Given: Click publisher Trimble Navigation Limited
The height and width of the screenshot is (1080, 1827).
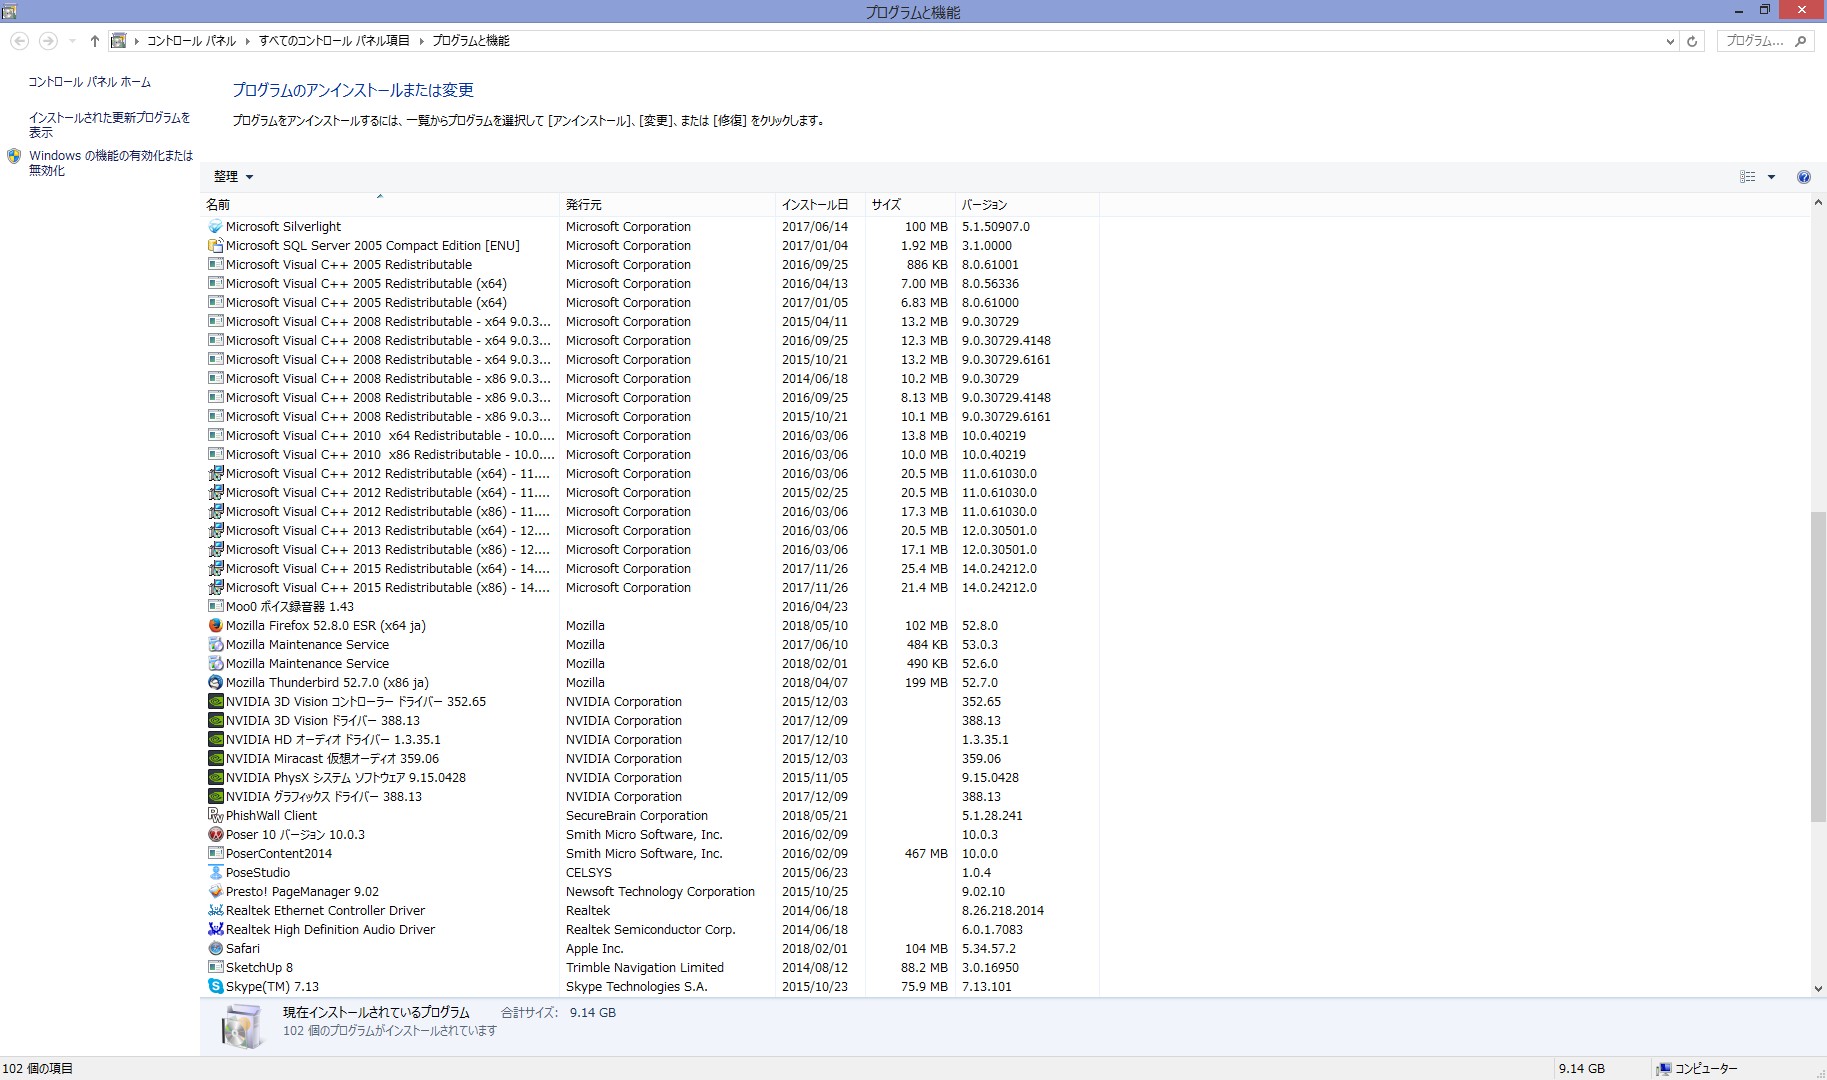Looking at the screenshot, I should 644,968.
